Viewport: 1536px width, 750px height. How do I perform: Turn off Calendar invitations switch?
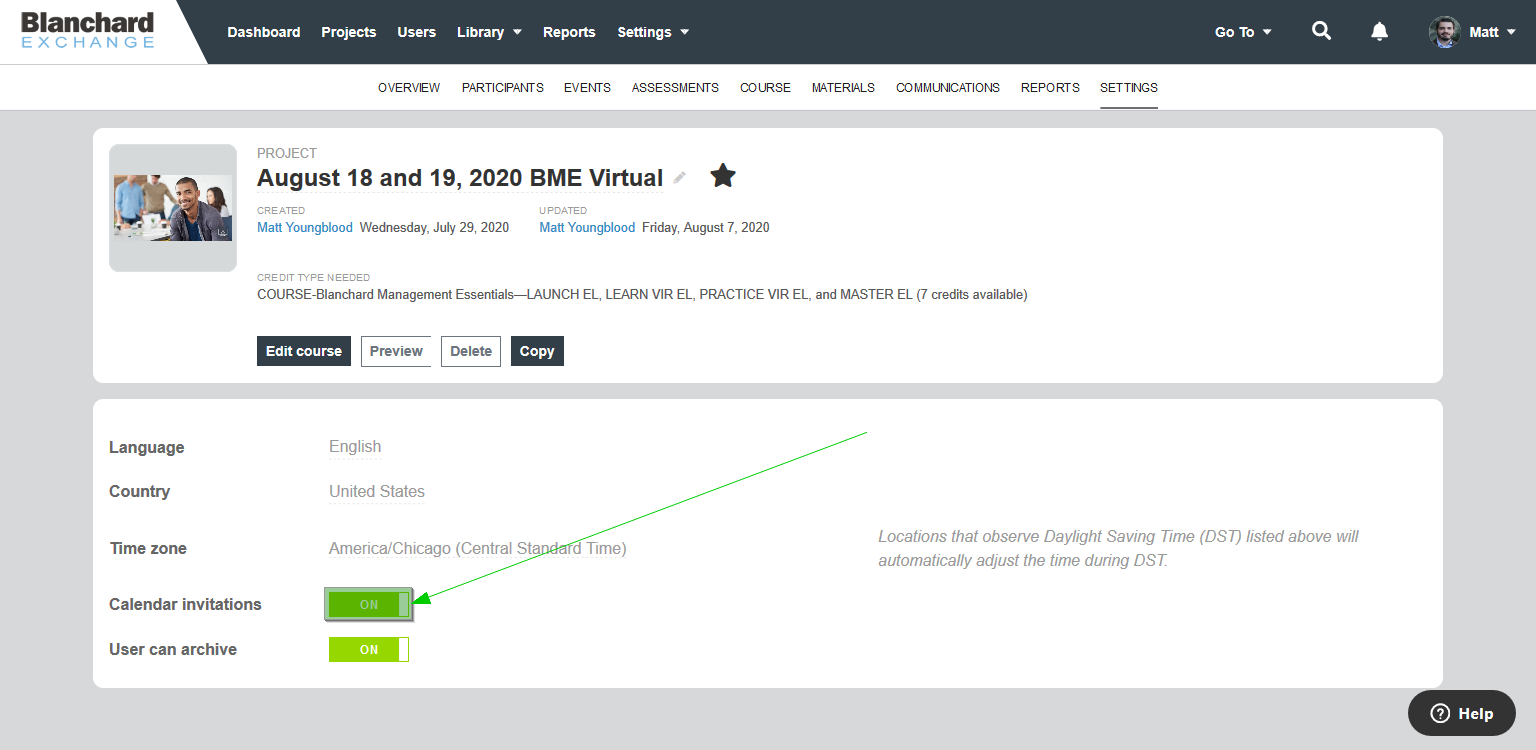point(369,604)
